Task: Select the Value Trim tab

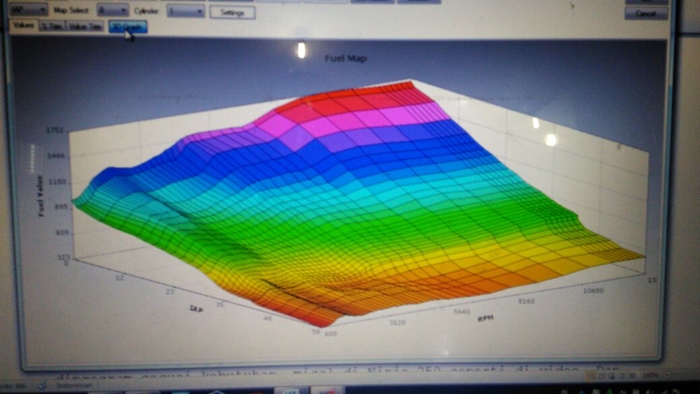Action: pos(85,27)
